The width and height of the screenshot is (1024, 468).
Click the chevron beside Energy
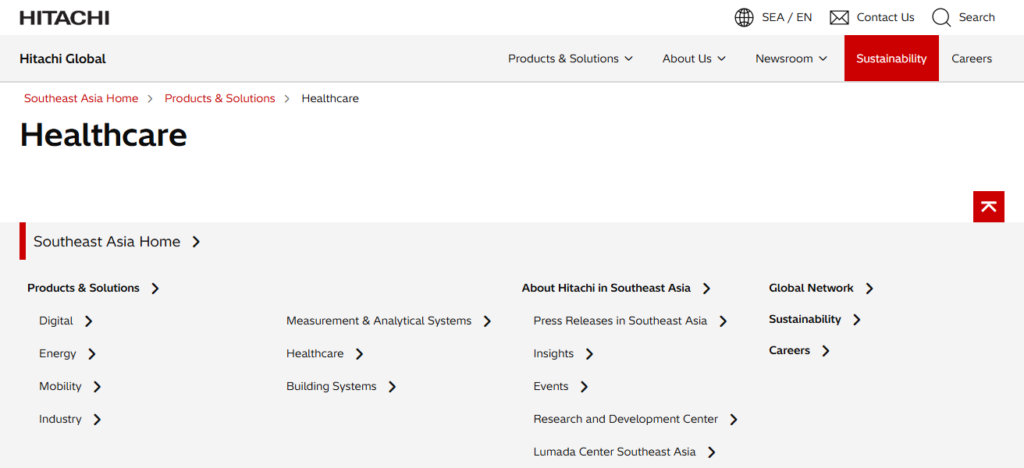[x=92, y=354]
